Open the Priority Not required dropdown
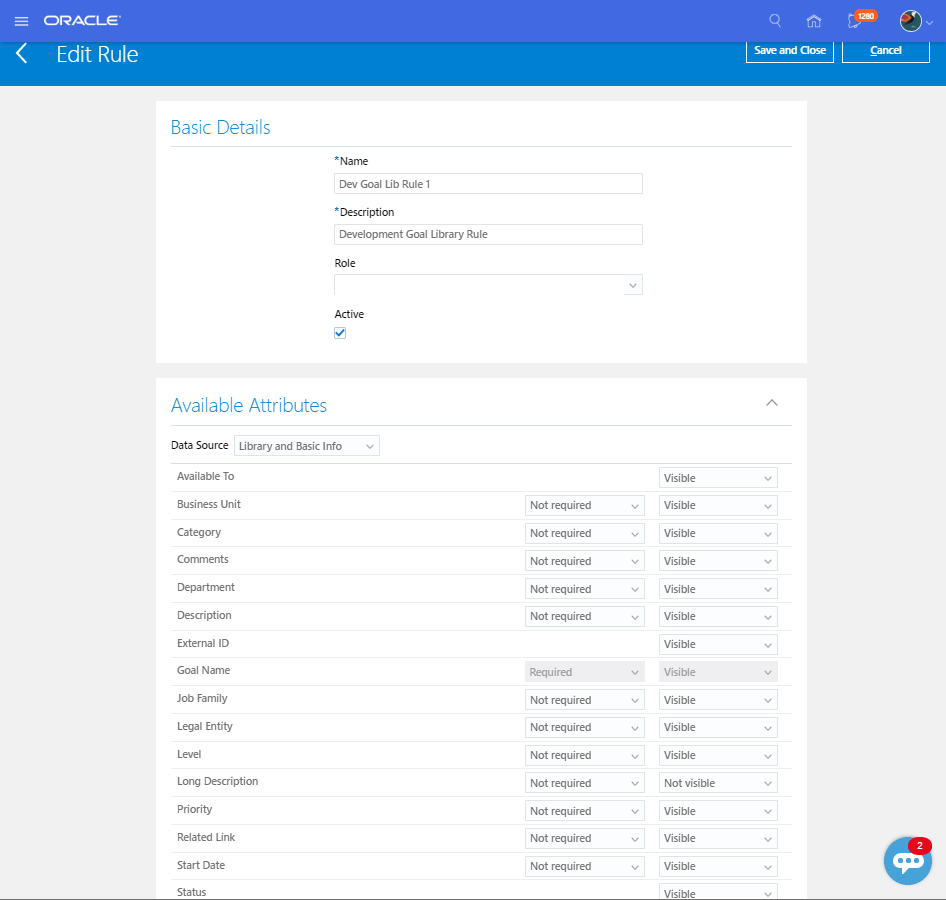946x900 pixels. click(x=584, y=810)
